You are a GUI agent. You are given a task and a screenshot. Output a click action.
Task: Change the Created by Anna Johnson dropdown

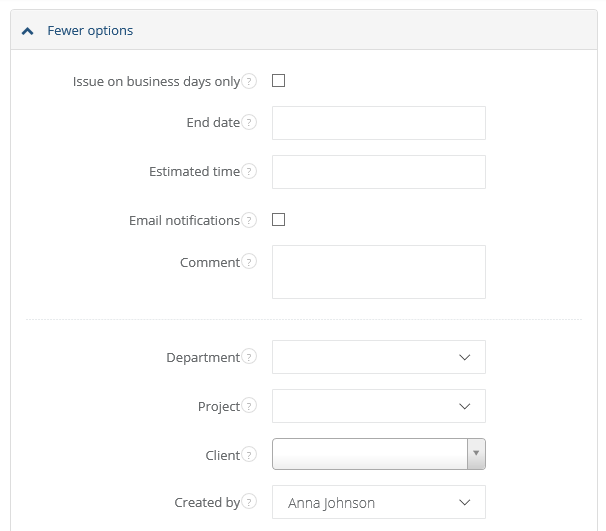pyautogui.click(x=378, y=502)
